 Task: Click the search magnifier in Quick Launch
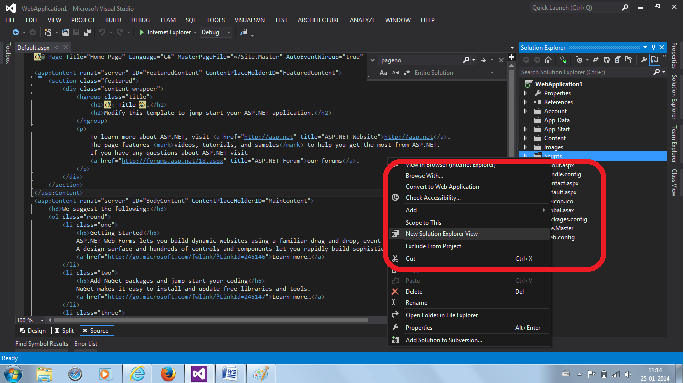625,7
